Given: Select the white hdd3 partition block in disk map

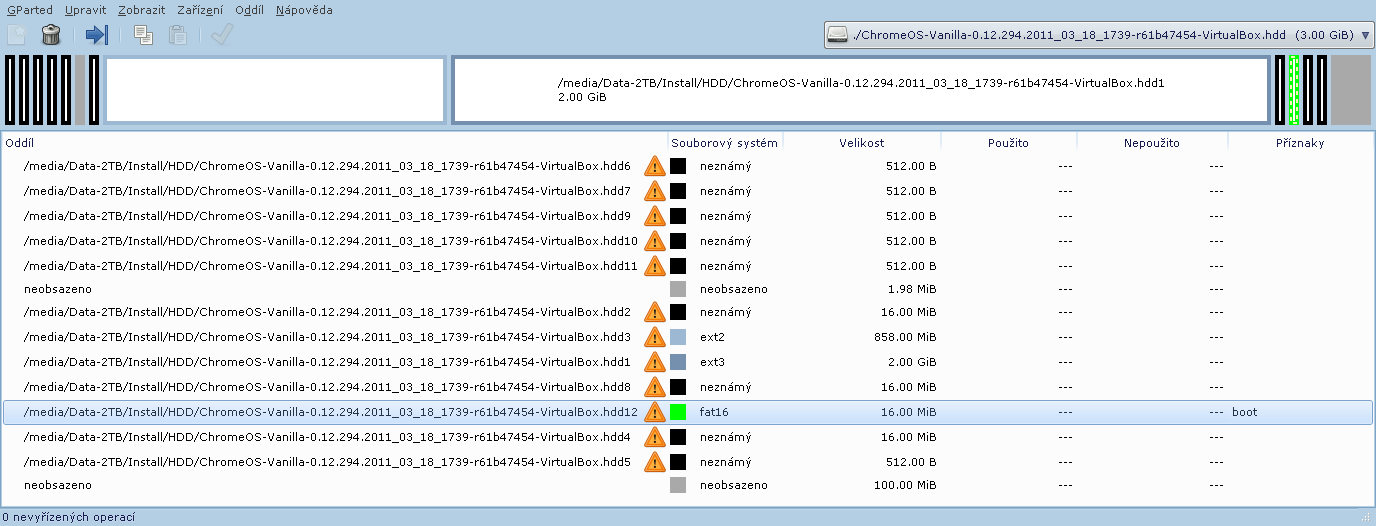Looking at the screenshot, I should click(x=275, y=90).
